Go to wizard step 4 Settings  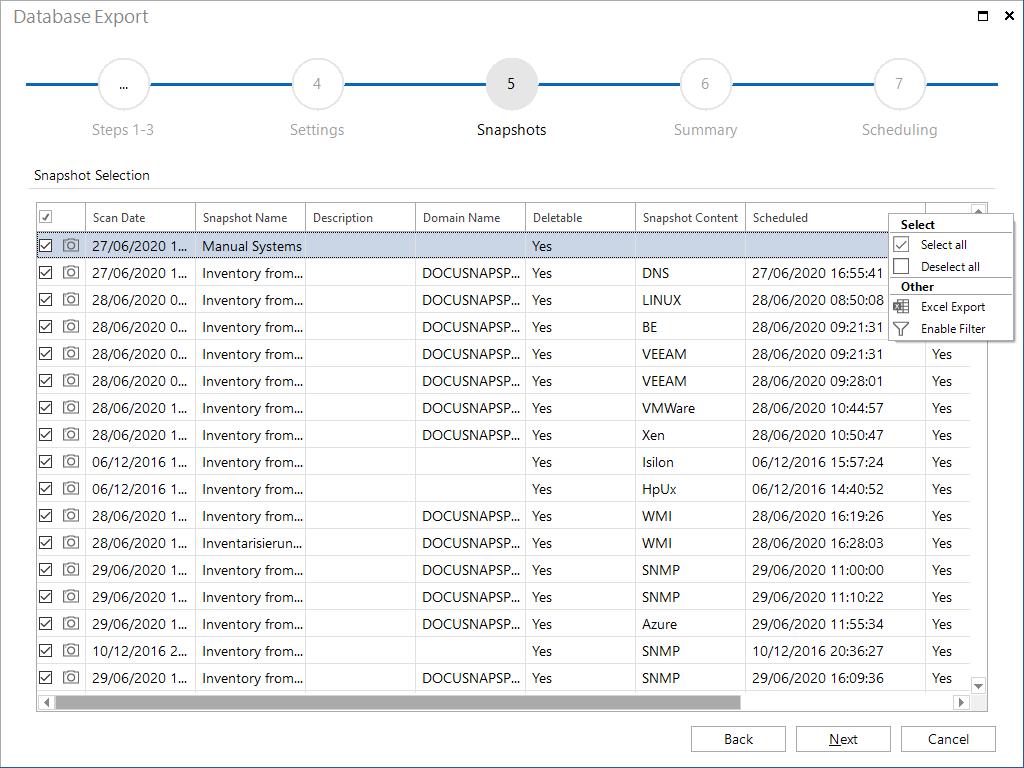317,84
